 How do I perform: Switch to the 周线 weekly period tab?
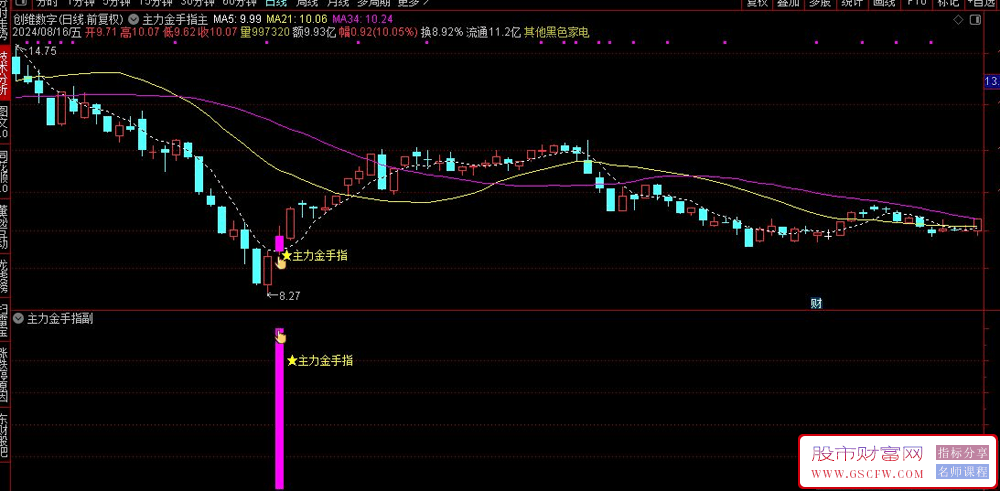click(307, 3)
